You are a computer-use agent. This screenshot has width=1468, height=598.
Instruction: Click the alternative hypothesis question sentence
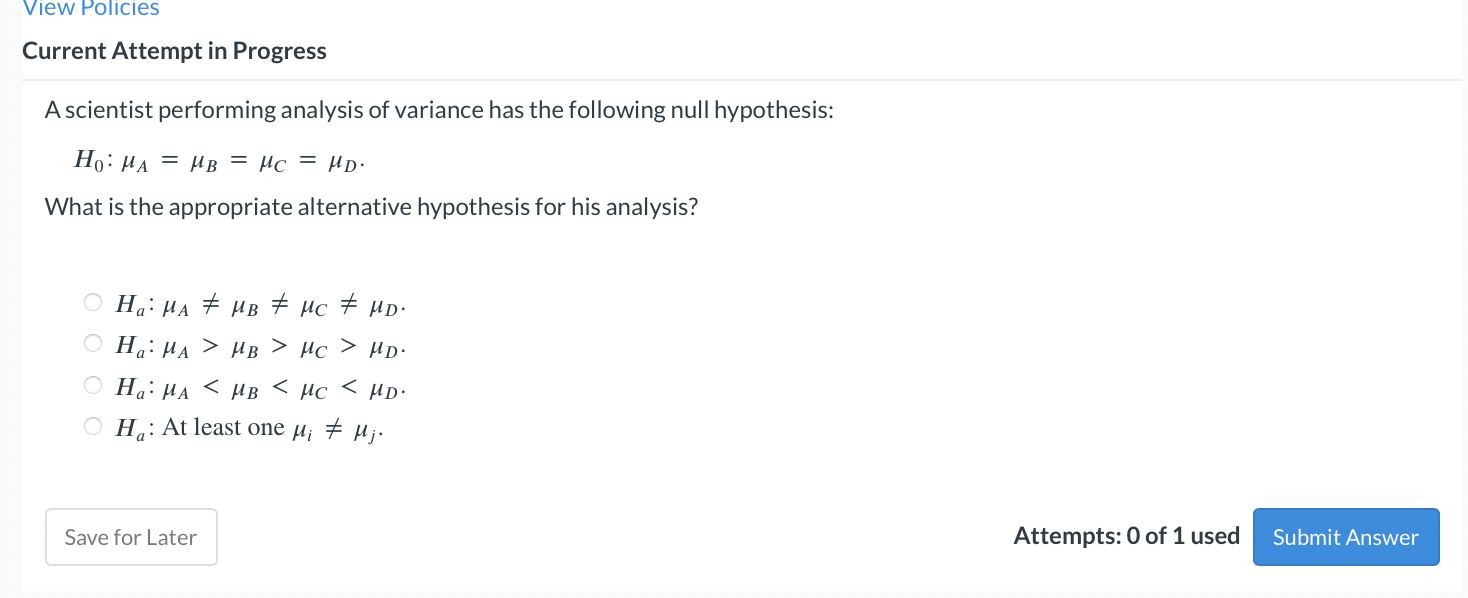pos(370,207)
